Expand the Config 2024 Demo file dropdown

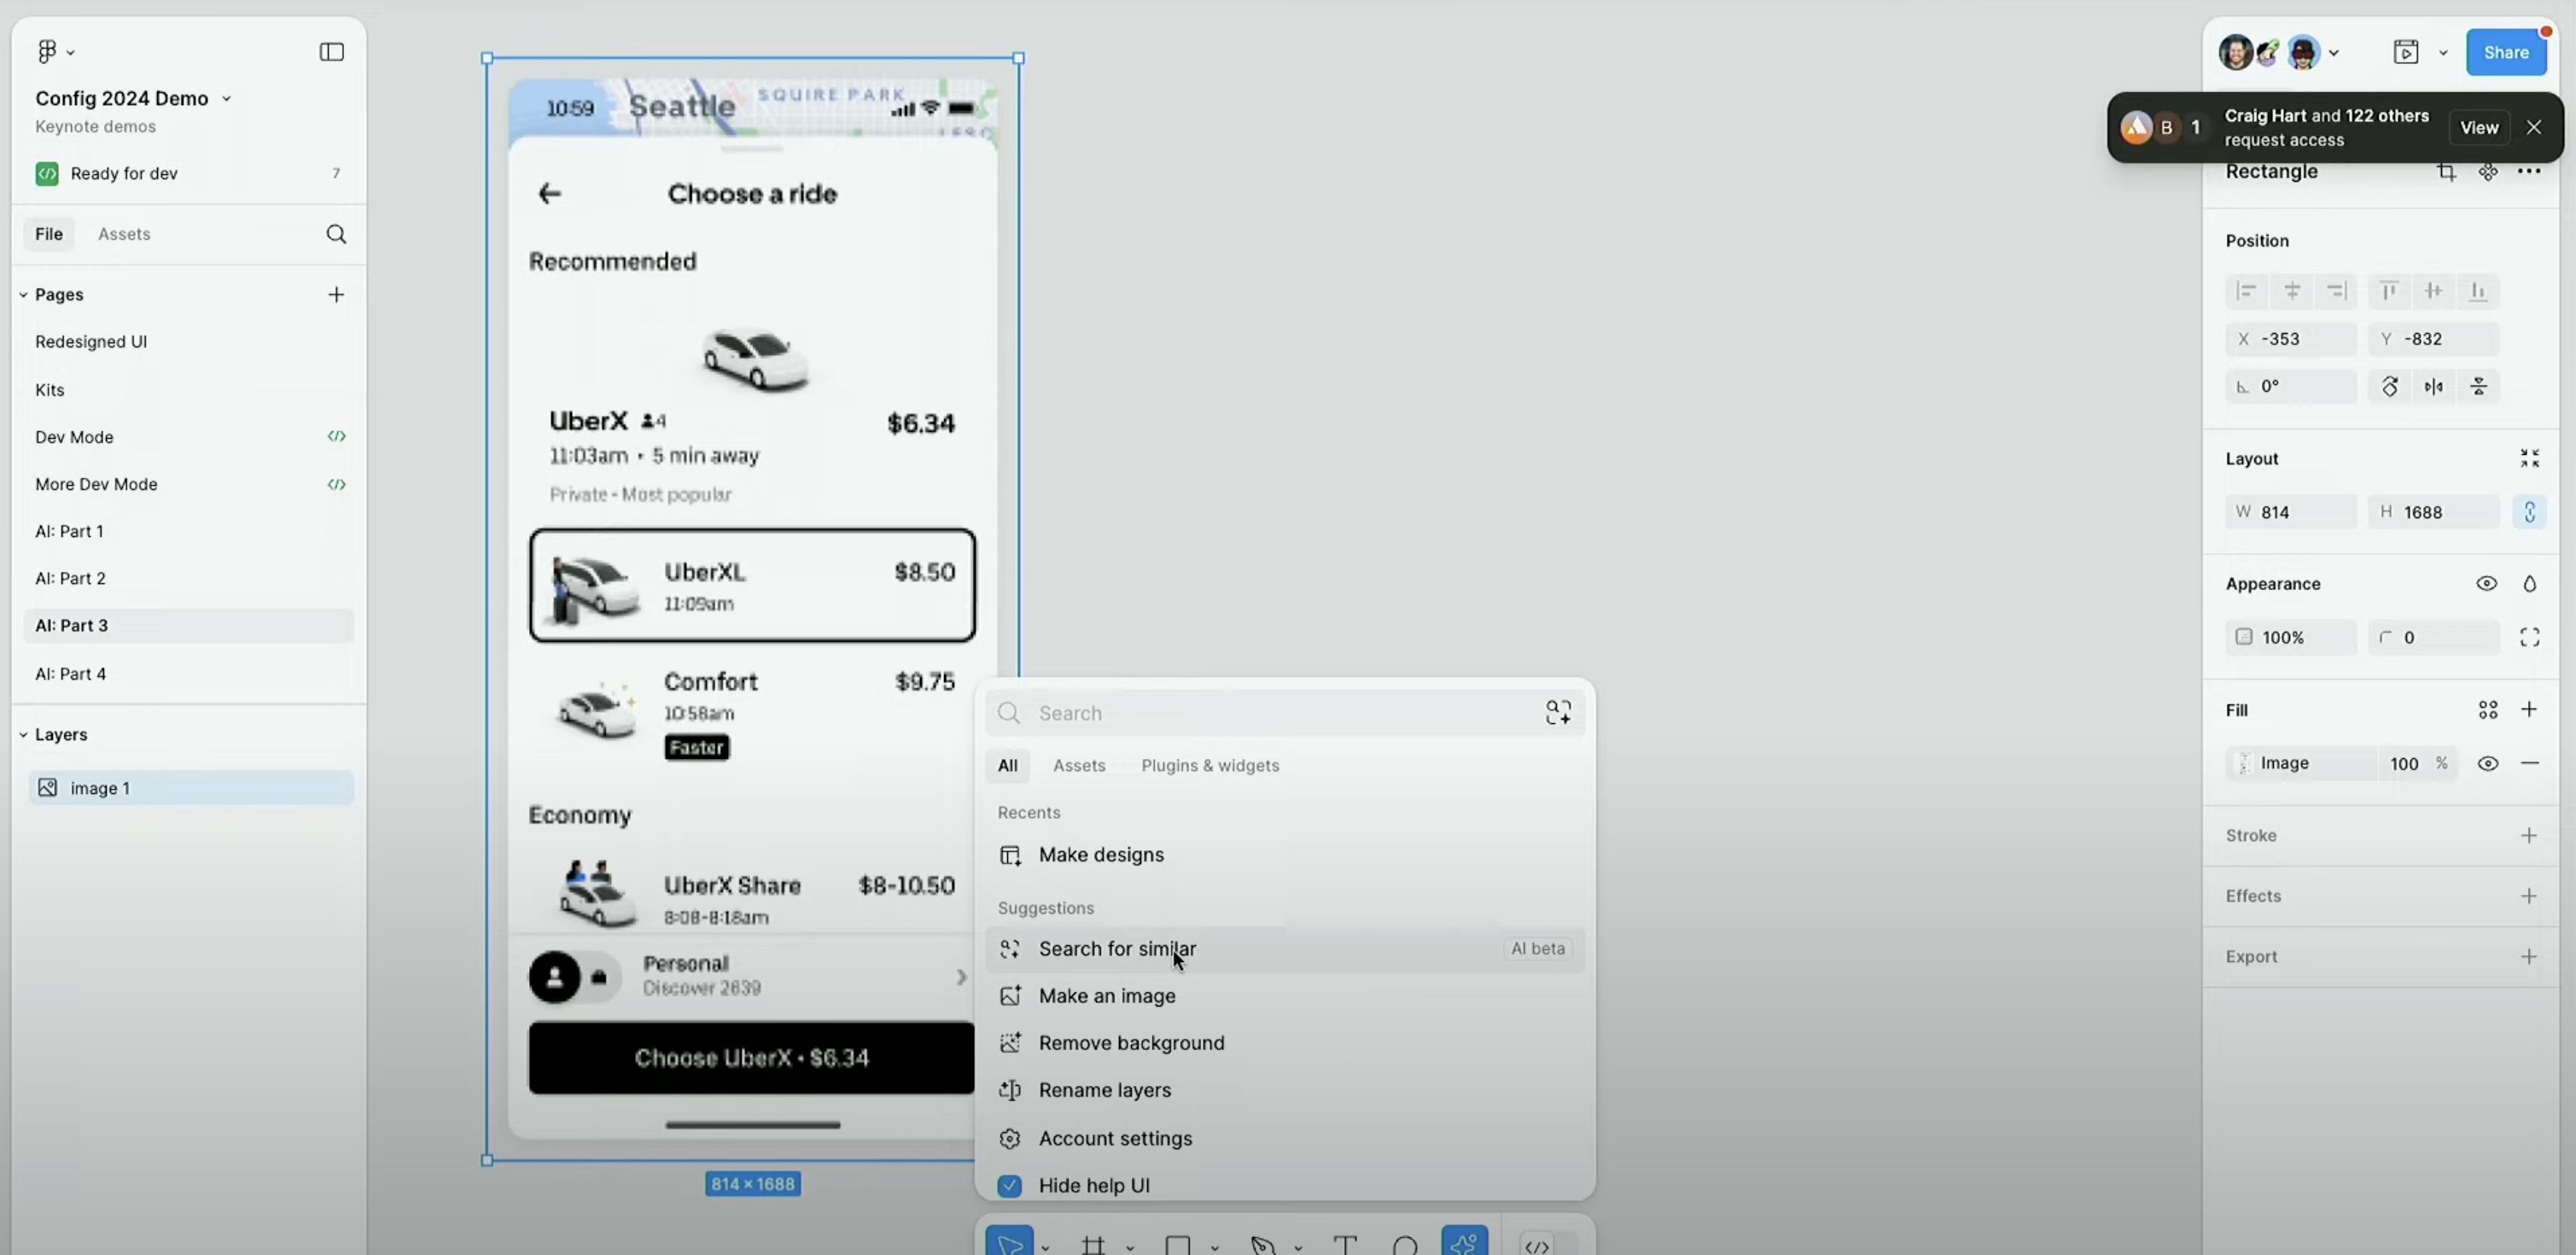[x=227, y=99]
